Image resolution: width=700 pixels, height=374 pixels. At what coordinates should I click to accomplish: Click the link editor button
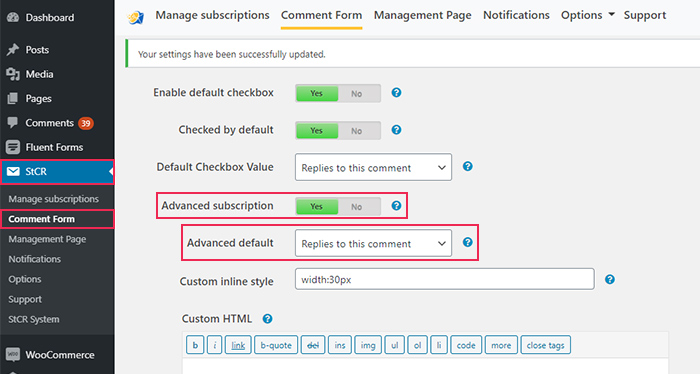coord(238,345)
